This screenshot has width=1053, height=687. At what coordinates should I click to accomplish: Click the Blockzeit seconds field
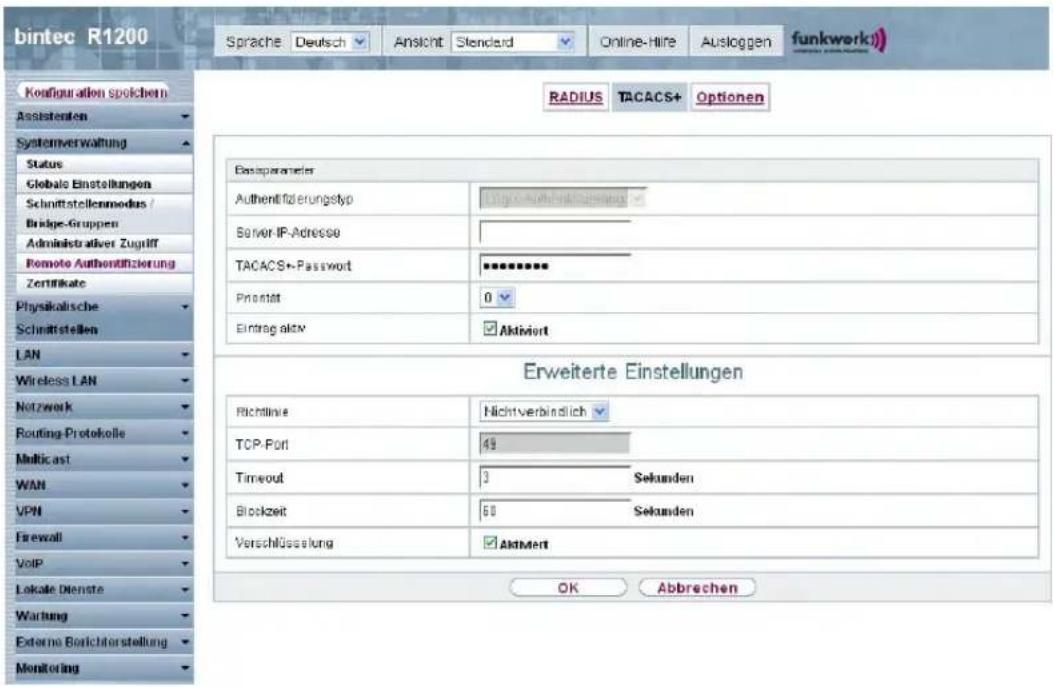pos(555,511)
